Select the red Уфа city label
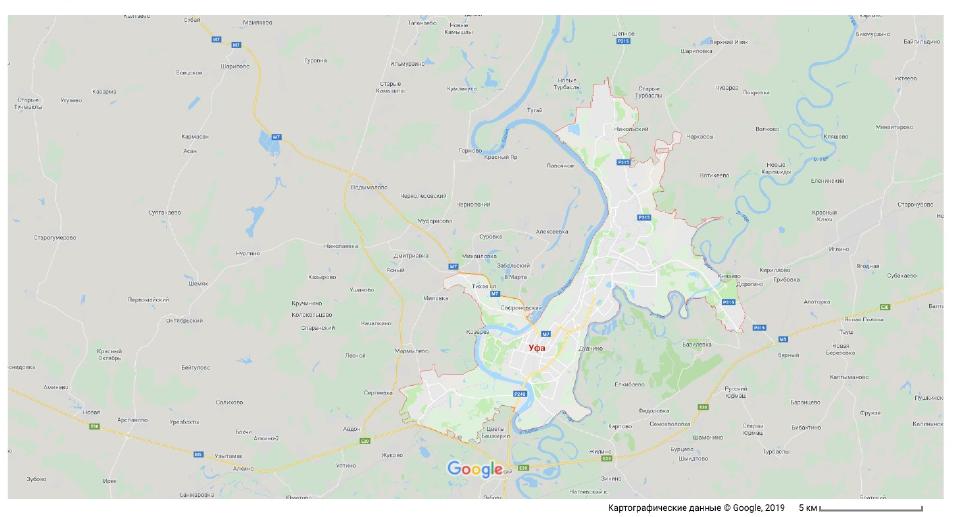The height and width of the screenshot is (517, 953). point(537,348)
